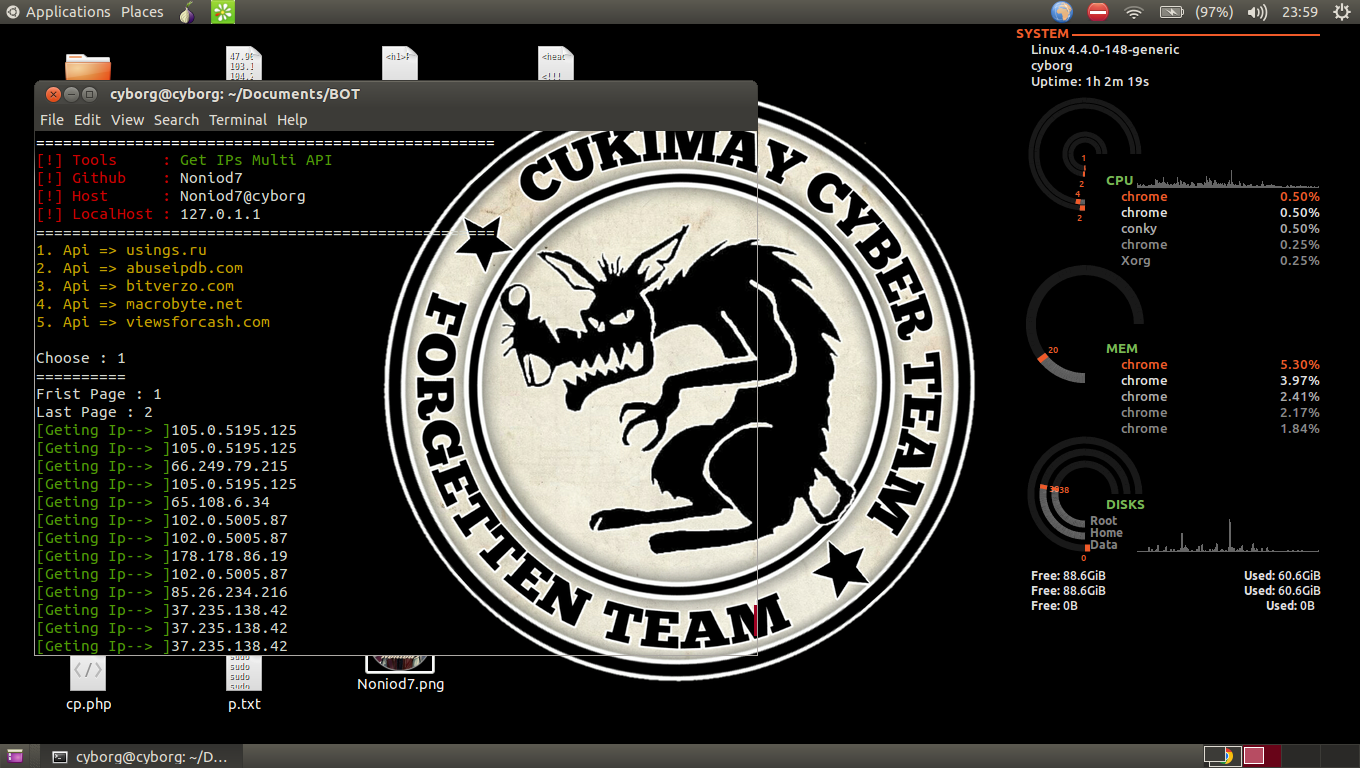
Task: Open the terminal Search menu
Action: 176,120
